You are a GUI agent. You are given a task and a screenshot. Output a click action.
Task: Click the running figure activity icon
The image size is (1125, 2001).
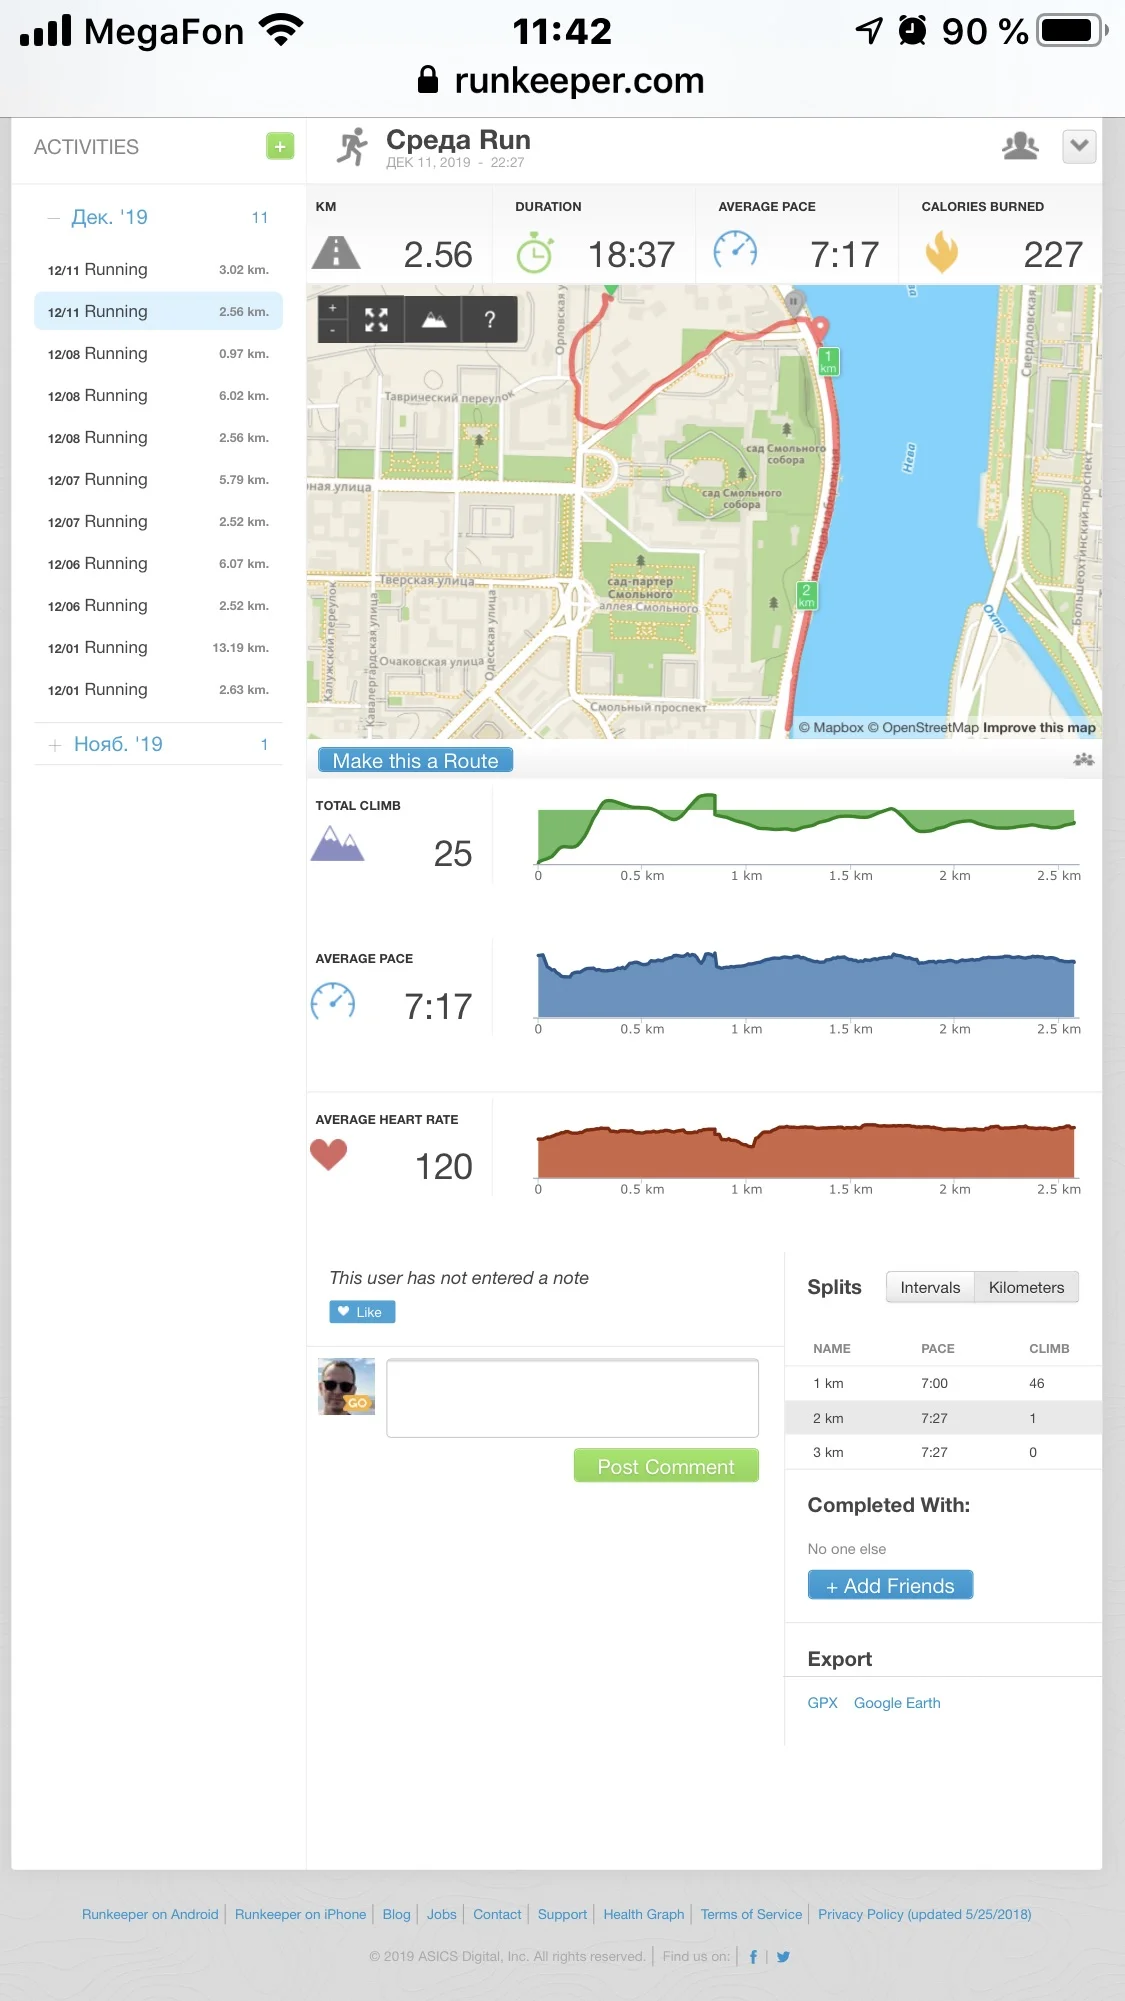pos(351,147)
